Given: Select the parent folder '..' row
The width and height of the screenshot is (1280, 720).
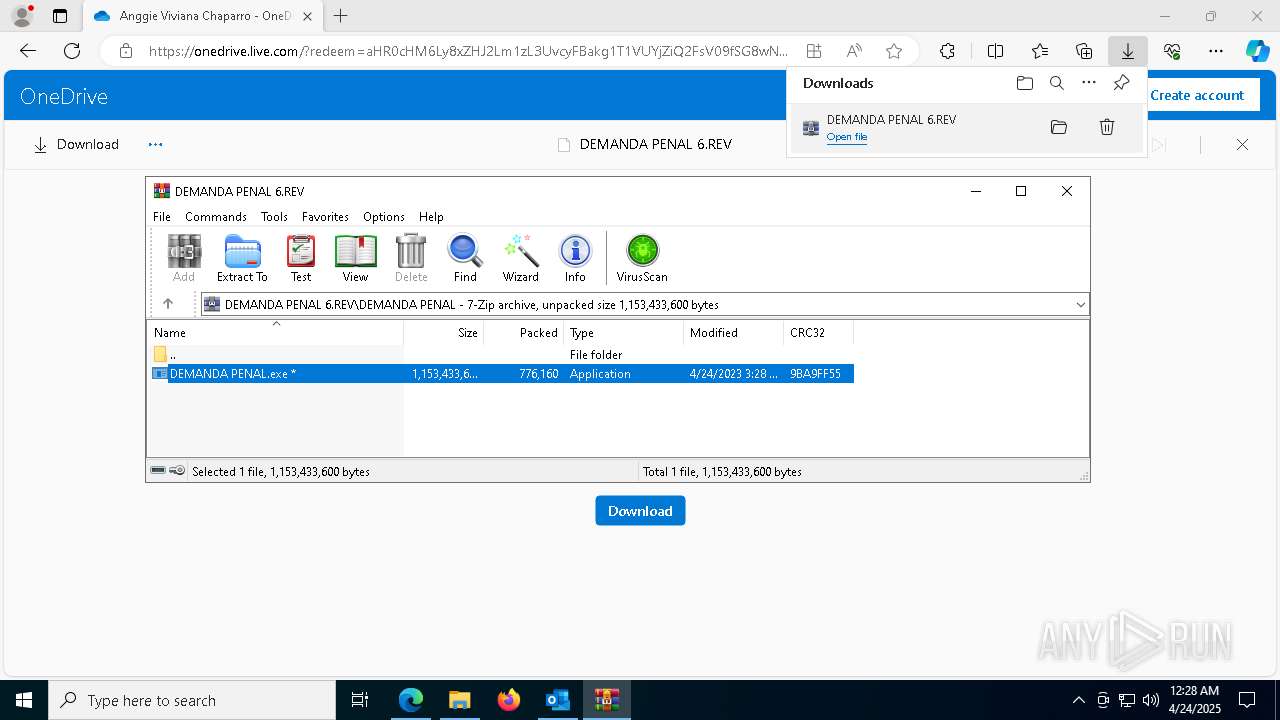Looking at the screenshot, I should (x=501, y=354).
